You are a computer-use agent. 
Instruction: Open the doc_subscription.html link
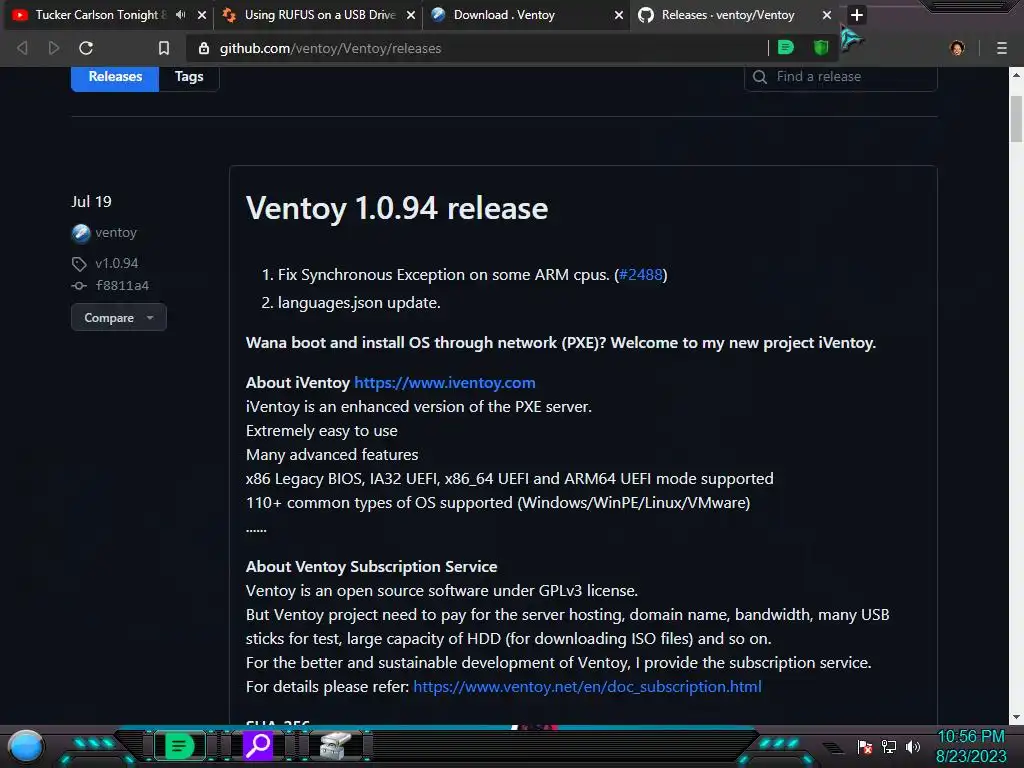point(587,686)
